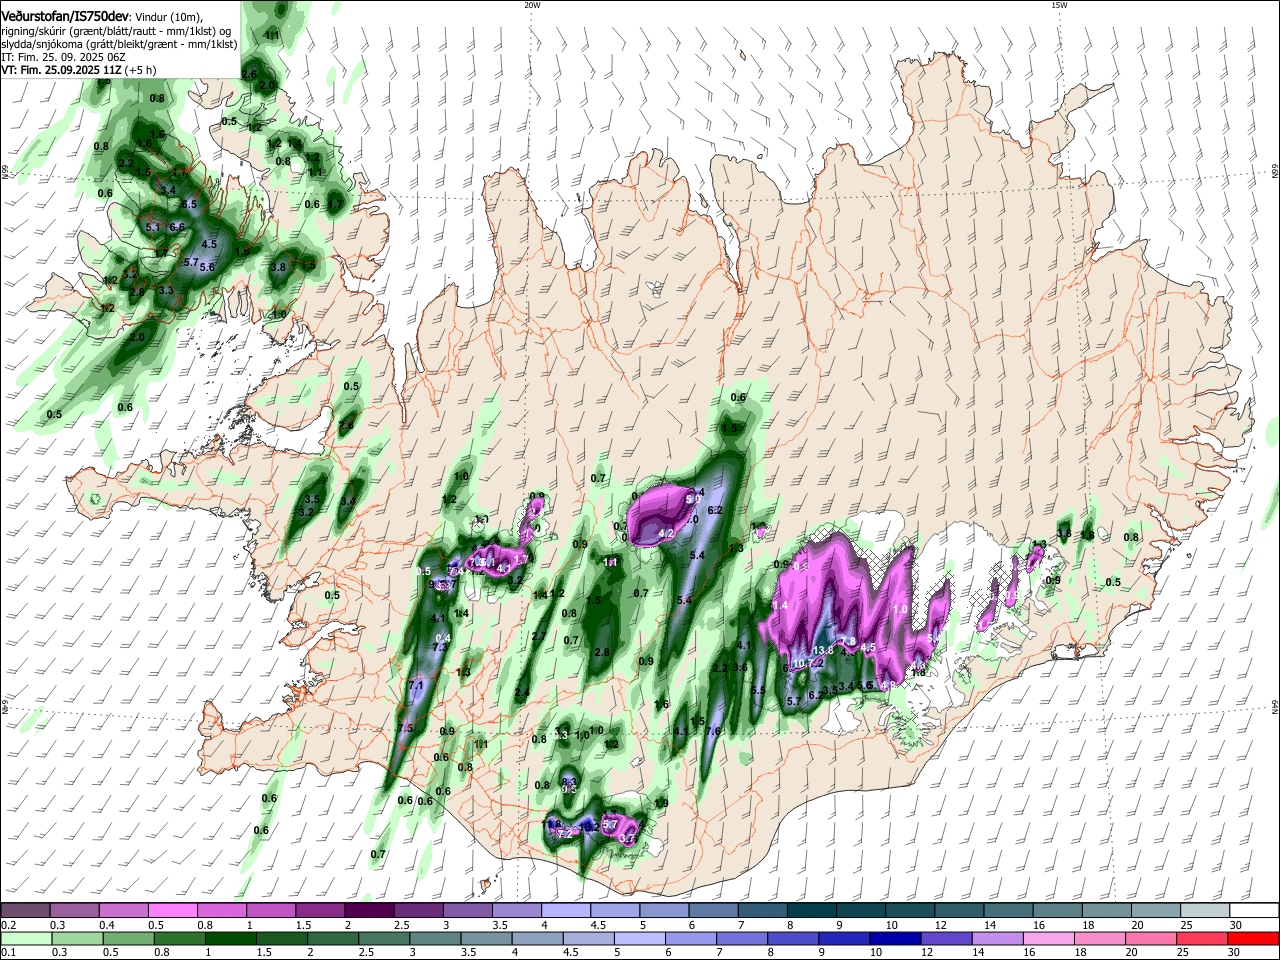Select the pink rain swatch starting at 18

[x=1100, y=938]
